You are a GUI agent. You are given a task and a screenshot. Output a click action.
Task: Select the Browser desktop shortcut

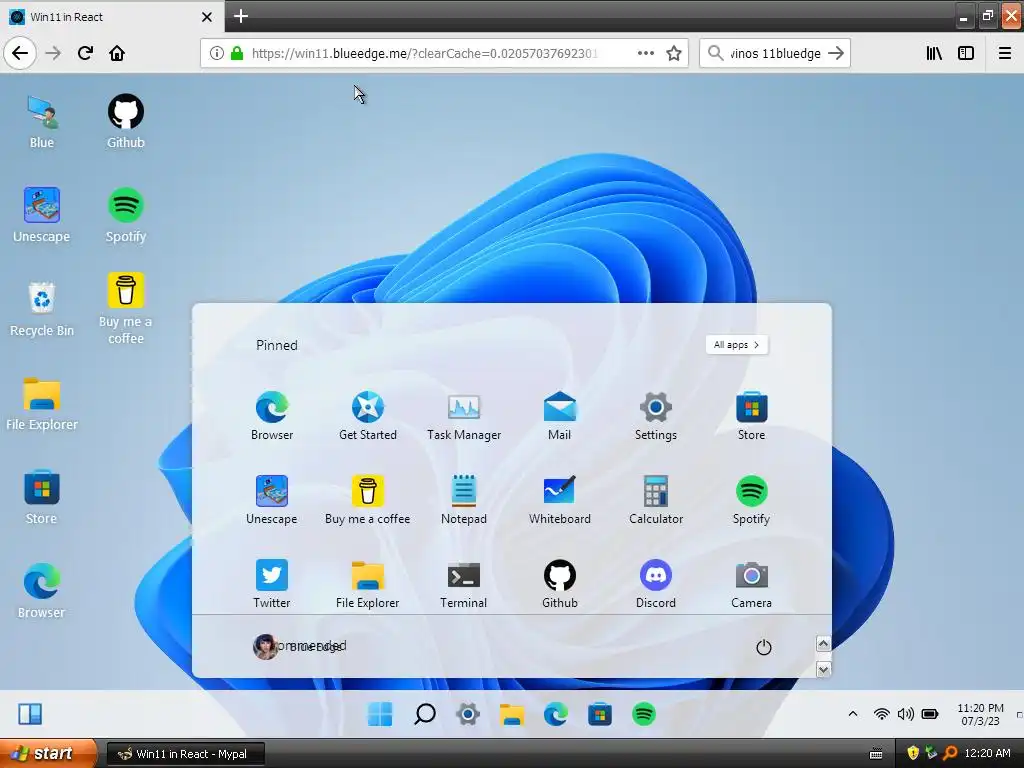42,591
